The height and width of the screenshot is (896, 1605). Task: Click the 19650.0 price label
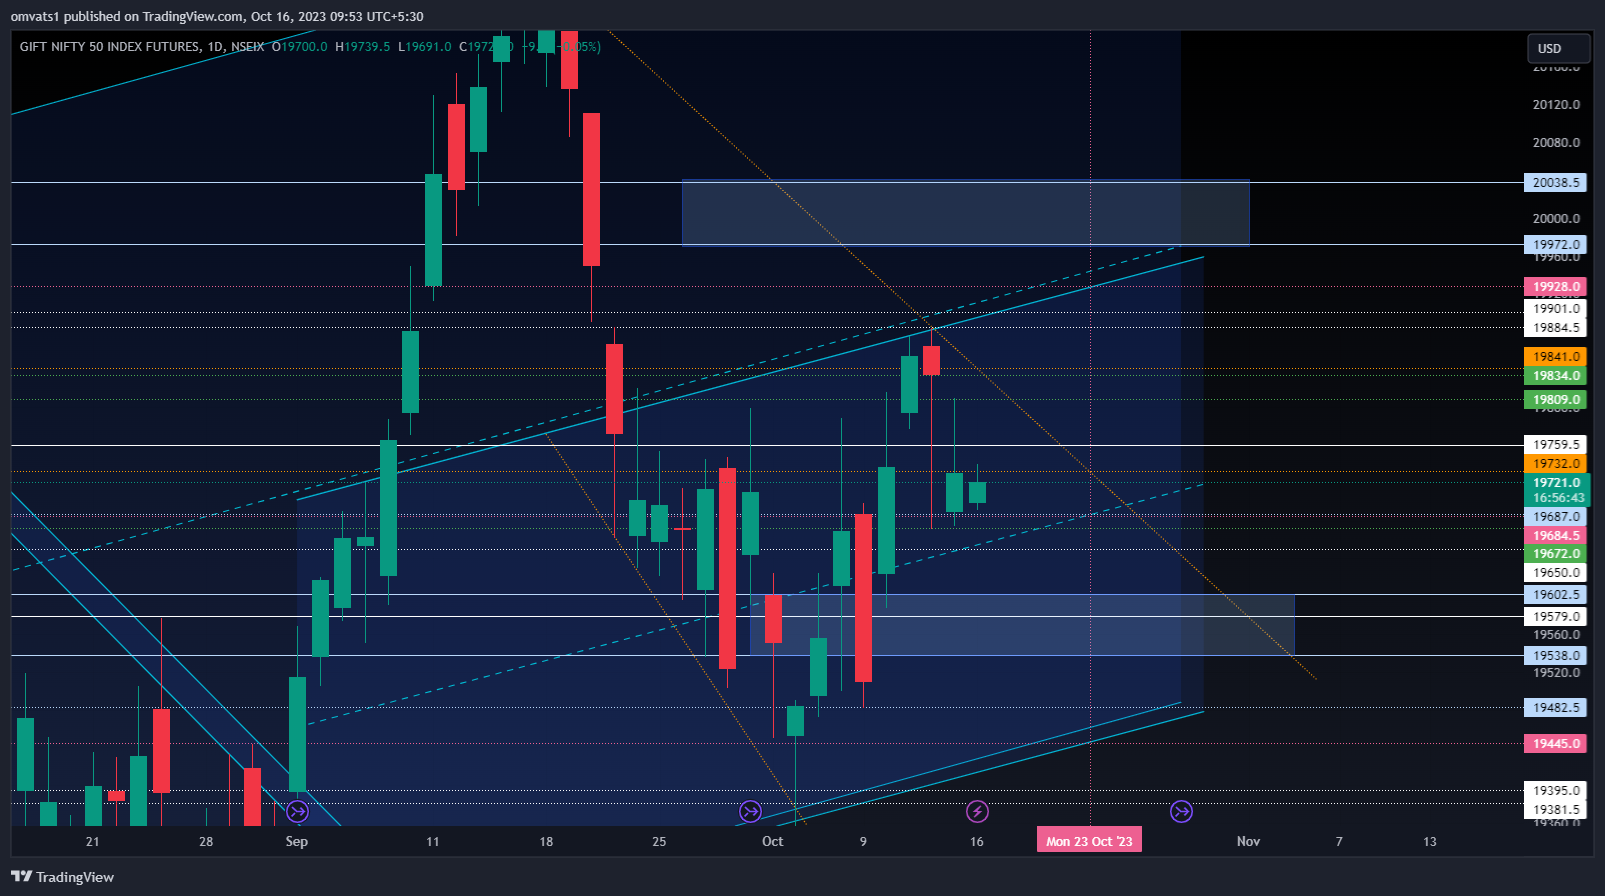1556,573
